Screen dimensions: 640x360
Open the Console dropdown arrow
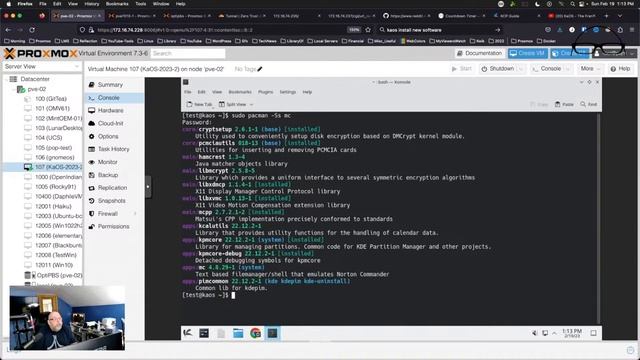568,69
